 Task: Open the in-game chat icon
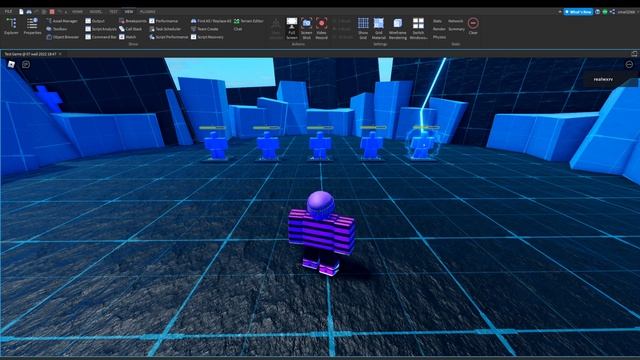(26, 64)
